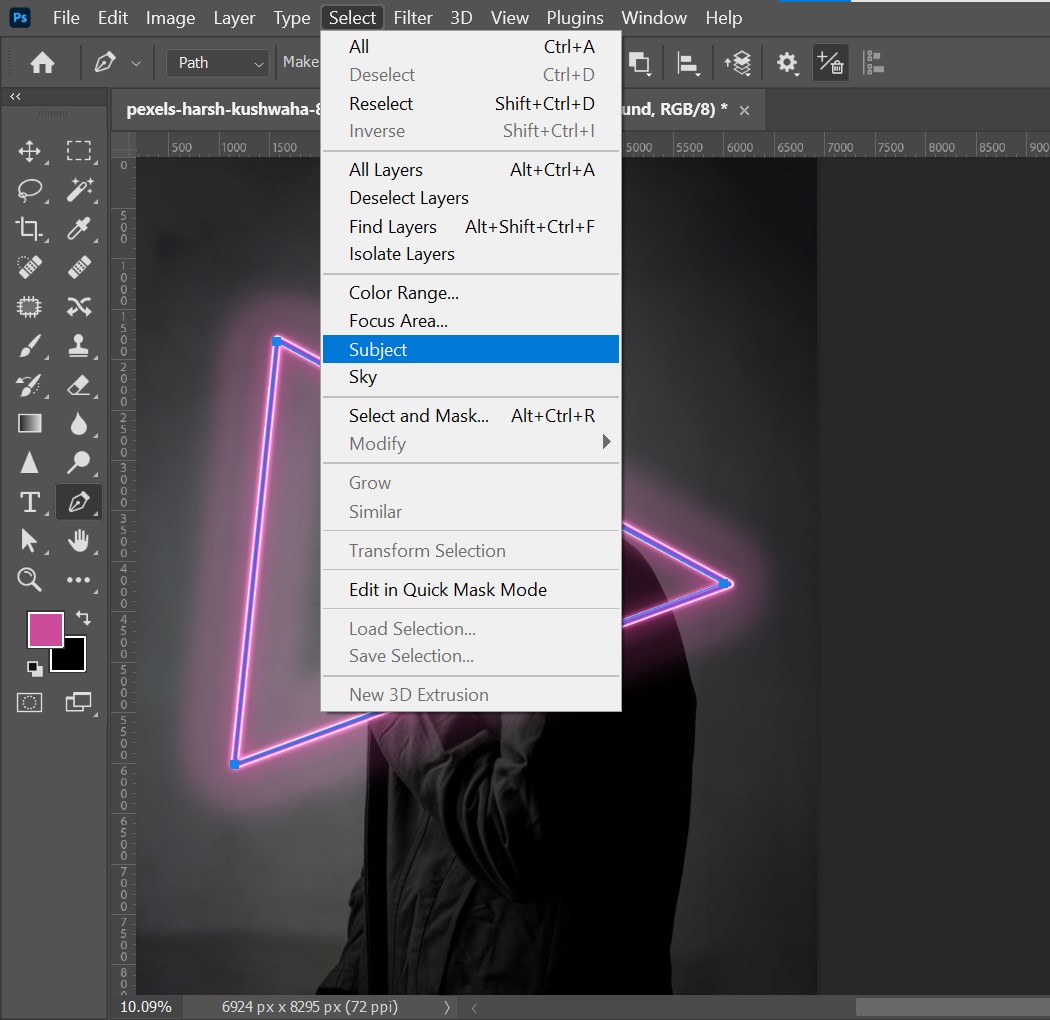
Task: Select the Blur droplet tool
Action: click(x=79, y=424)
